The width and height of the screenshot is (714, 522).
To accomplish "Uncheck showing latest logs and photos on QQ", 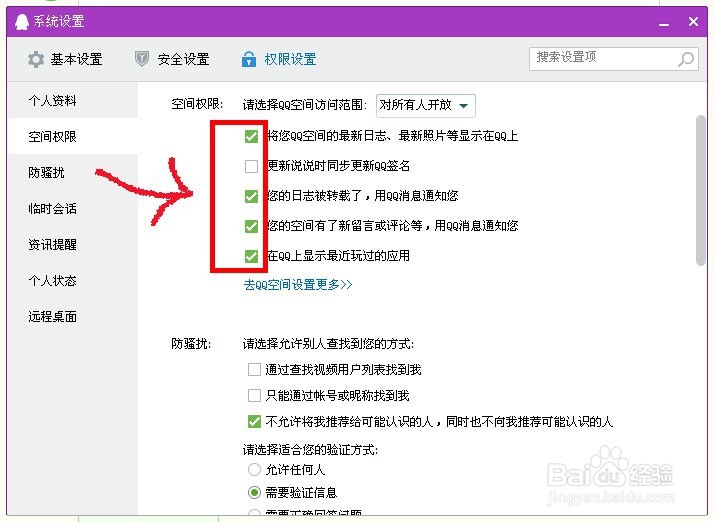I will (251, 136).
